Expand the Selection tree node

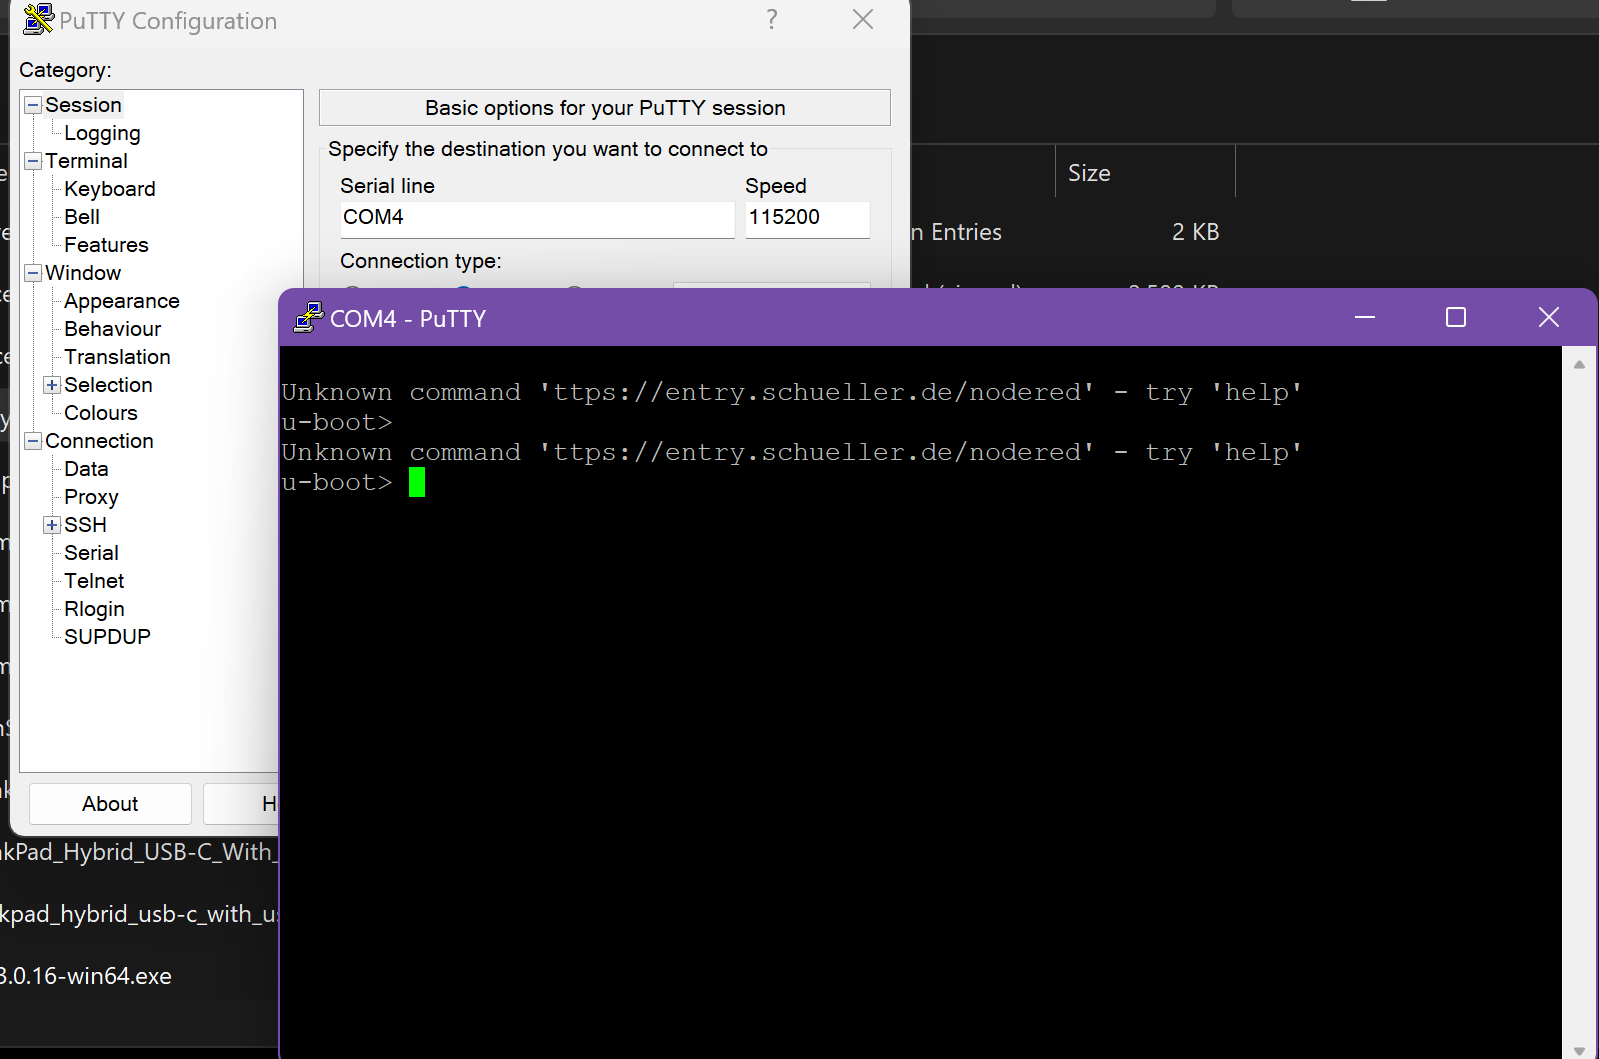coord(52,385)
